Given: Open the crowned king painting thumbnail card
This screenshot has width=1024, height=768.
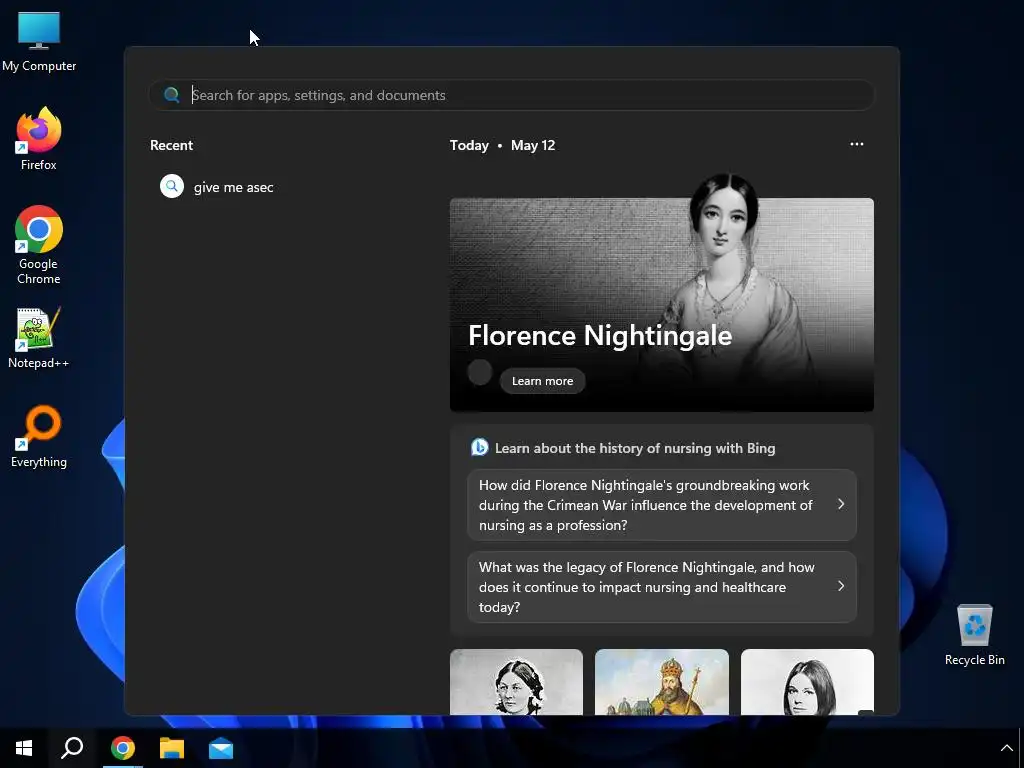Looking at the screenshot, I should coord(662,682).
